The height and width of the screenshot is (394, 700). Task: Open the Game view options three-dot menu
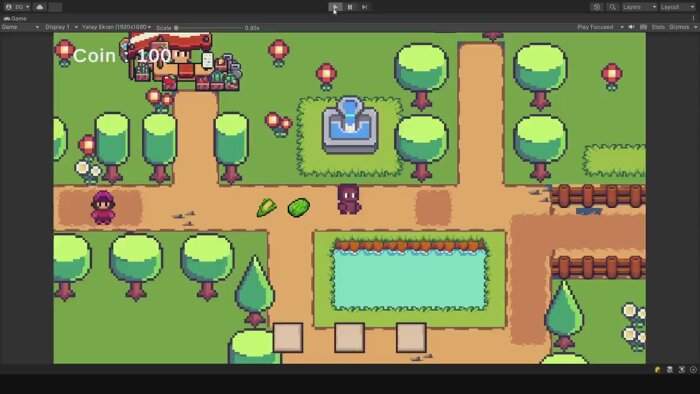pos(693,19)
